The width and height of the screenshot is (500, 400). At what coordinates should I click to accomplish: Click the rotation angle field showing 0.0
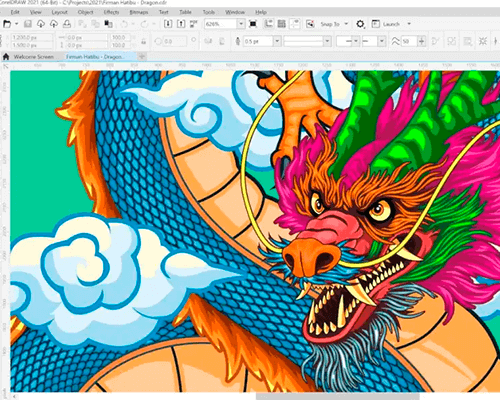pyautogui.click(x=174, y=41)
